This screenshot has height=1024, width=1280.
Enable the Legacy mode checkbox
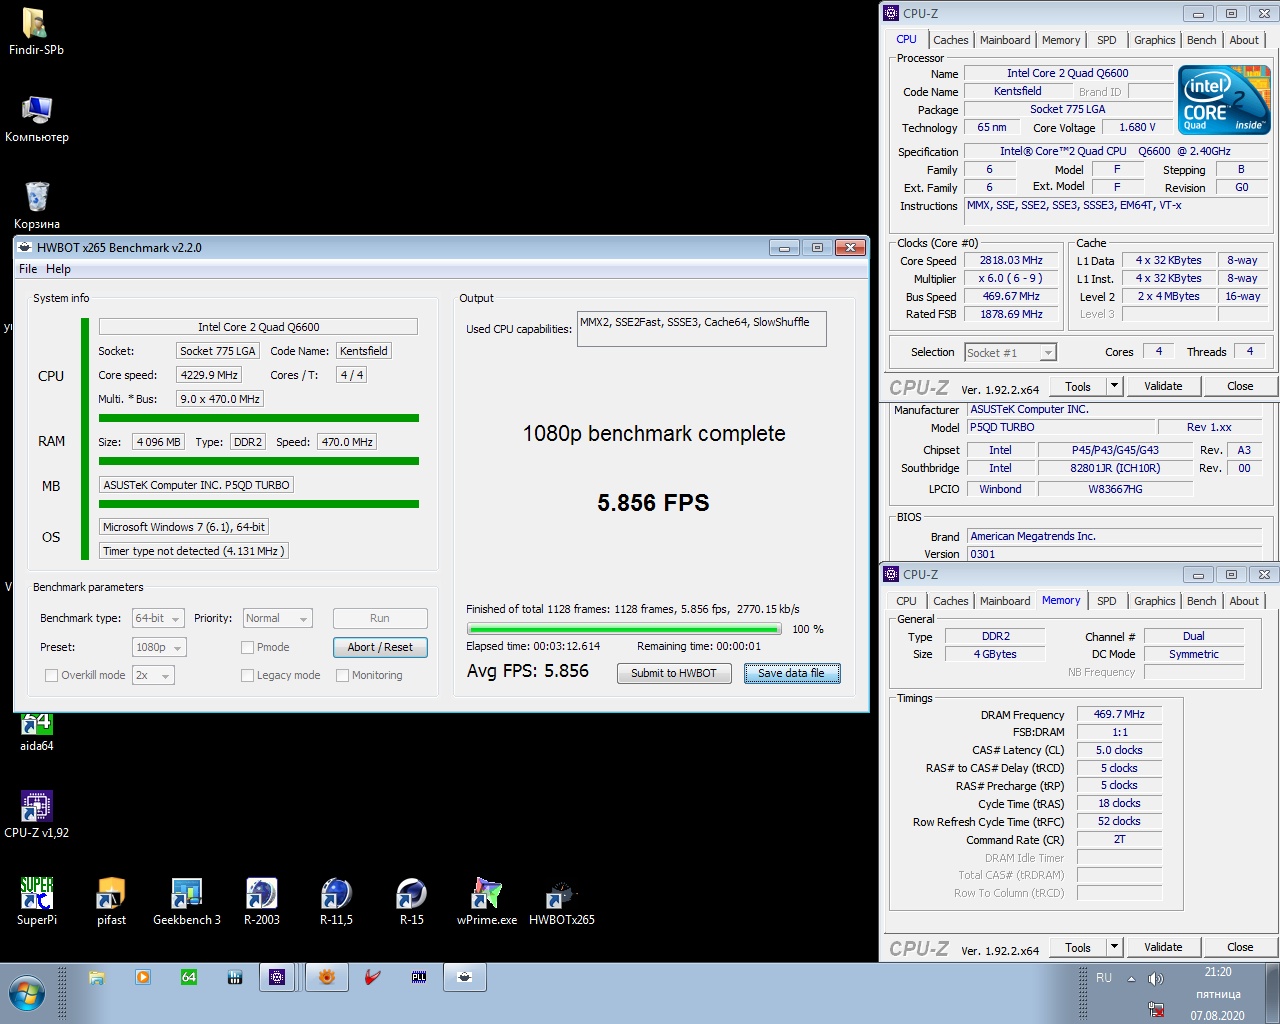(x=247, y=675)
